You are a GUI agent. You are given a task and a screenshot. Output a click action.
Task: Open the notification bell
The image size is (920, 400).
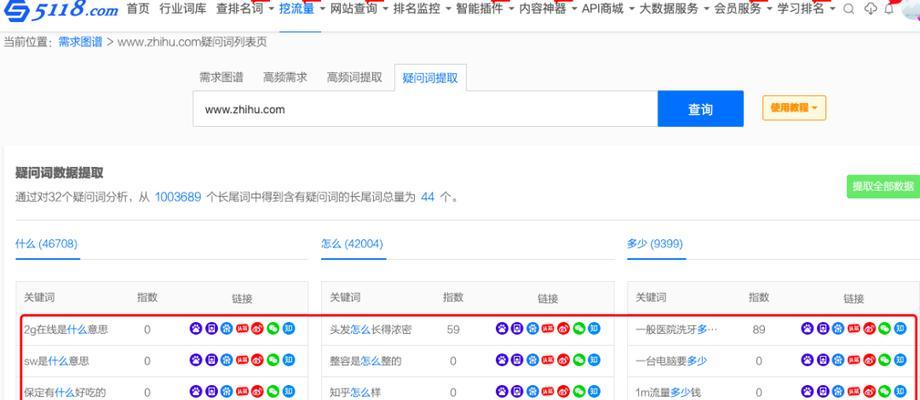889,9
